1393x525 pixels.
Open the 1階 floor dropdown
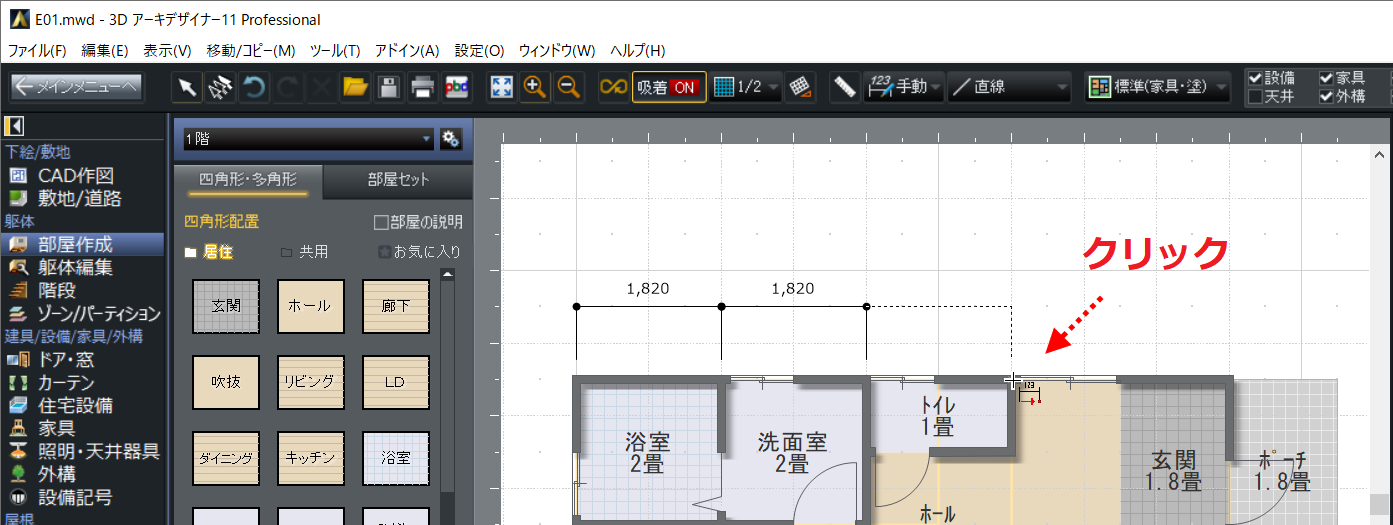coord(306,139)
